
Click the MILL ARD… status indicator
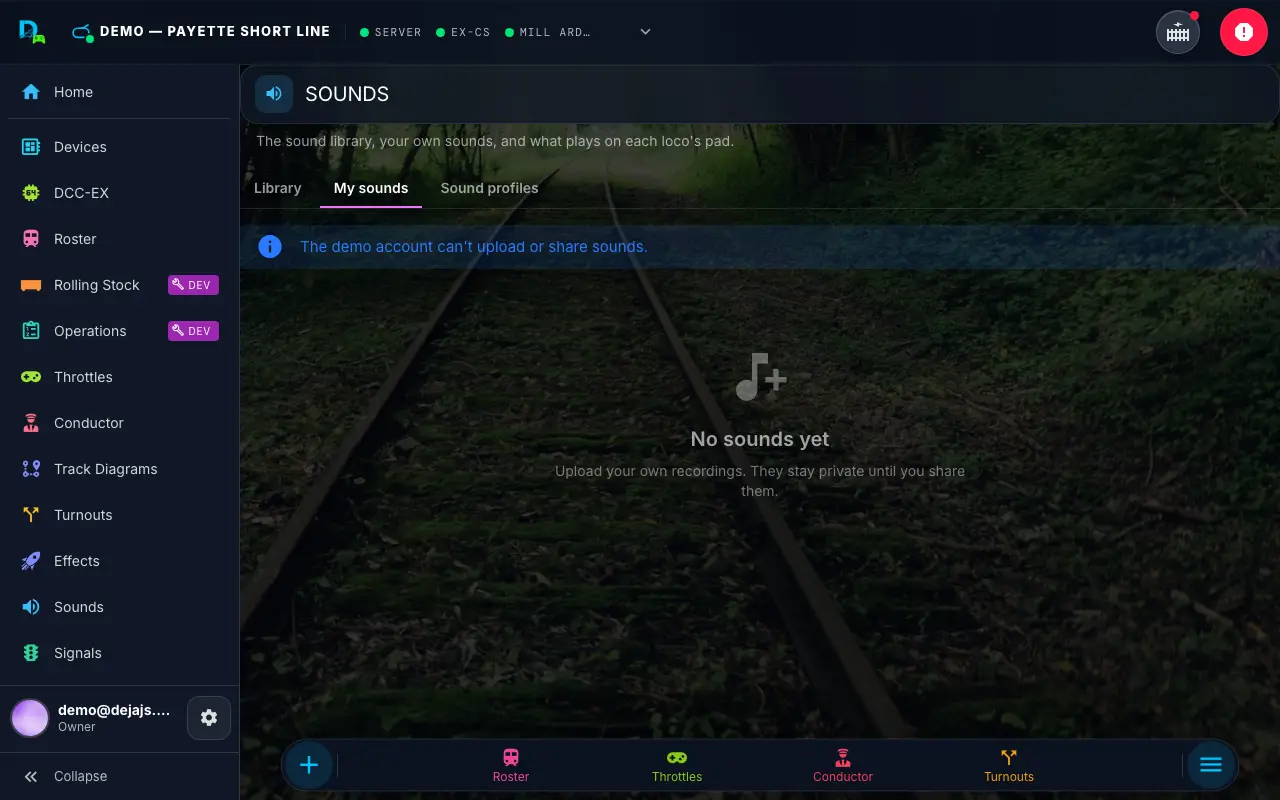pyautogui.click(x=548, y=32)
